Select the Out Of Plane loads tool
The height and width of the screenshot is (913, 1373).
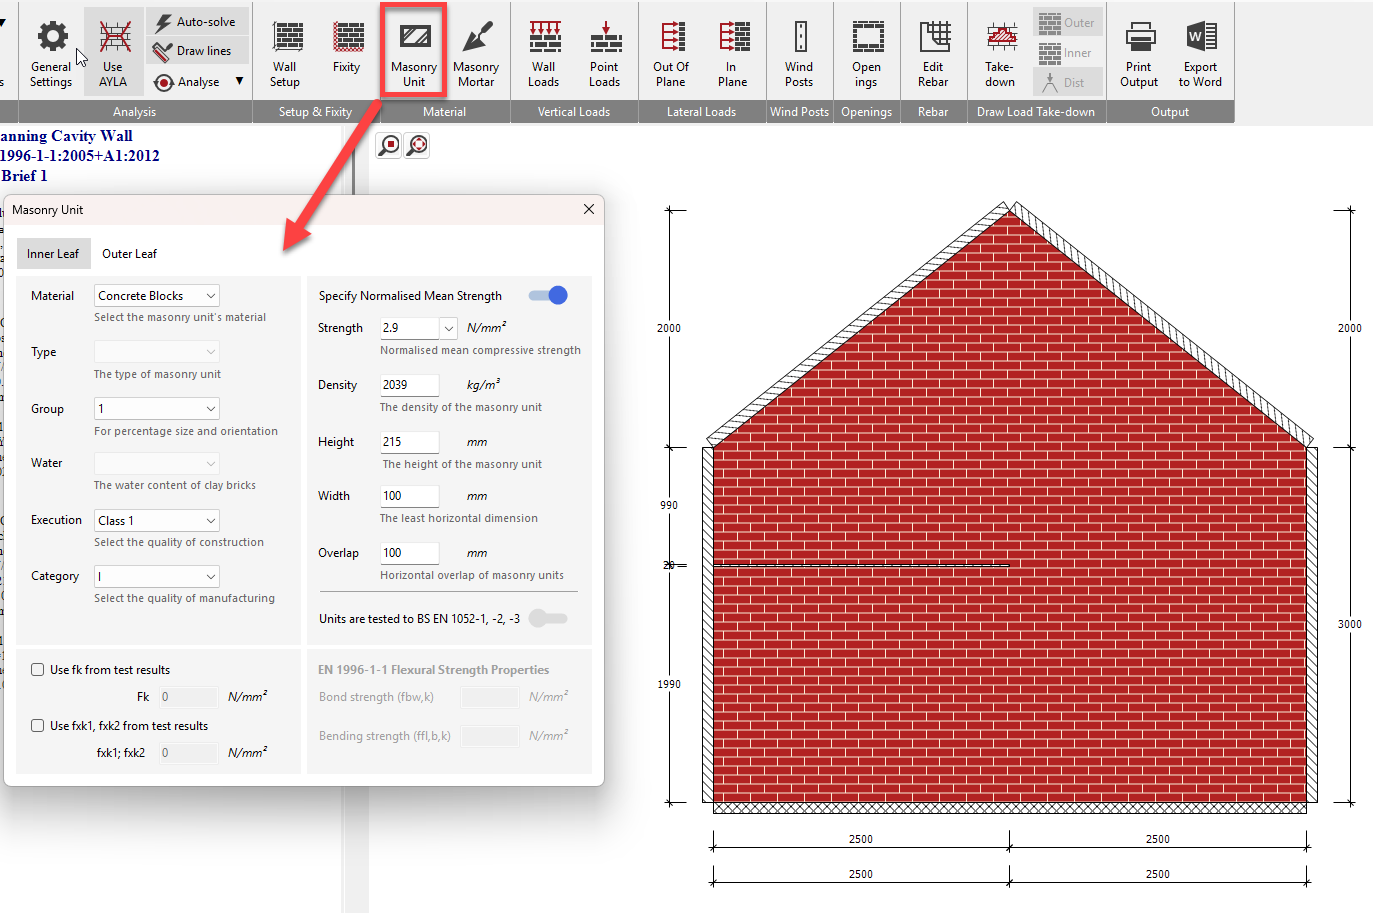[670, 50]
